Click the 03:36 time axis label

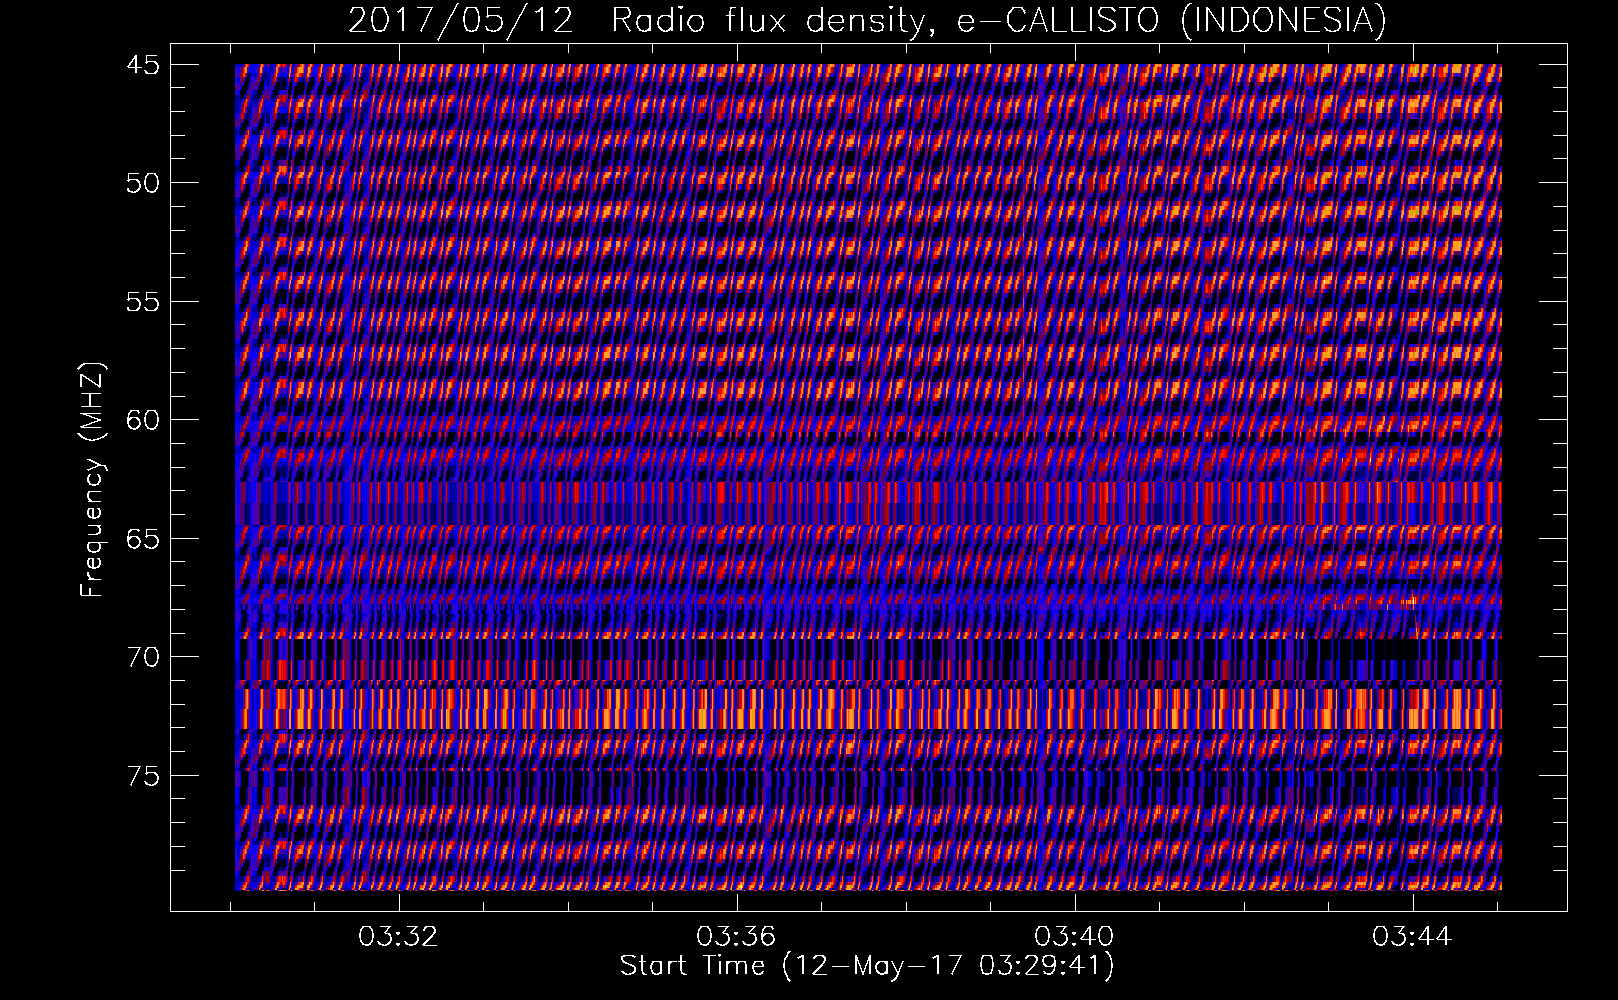737,937
